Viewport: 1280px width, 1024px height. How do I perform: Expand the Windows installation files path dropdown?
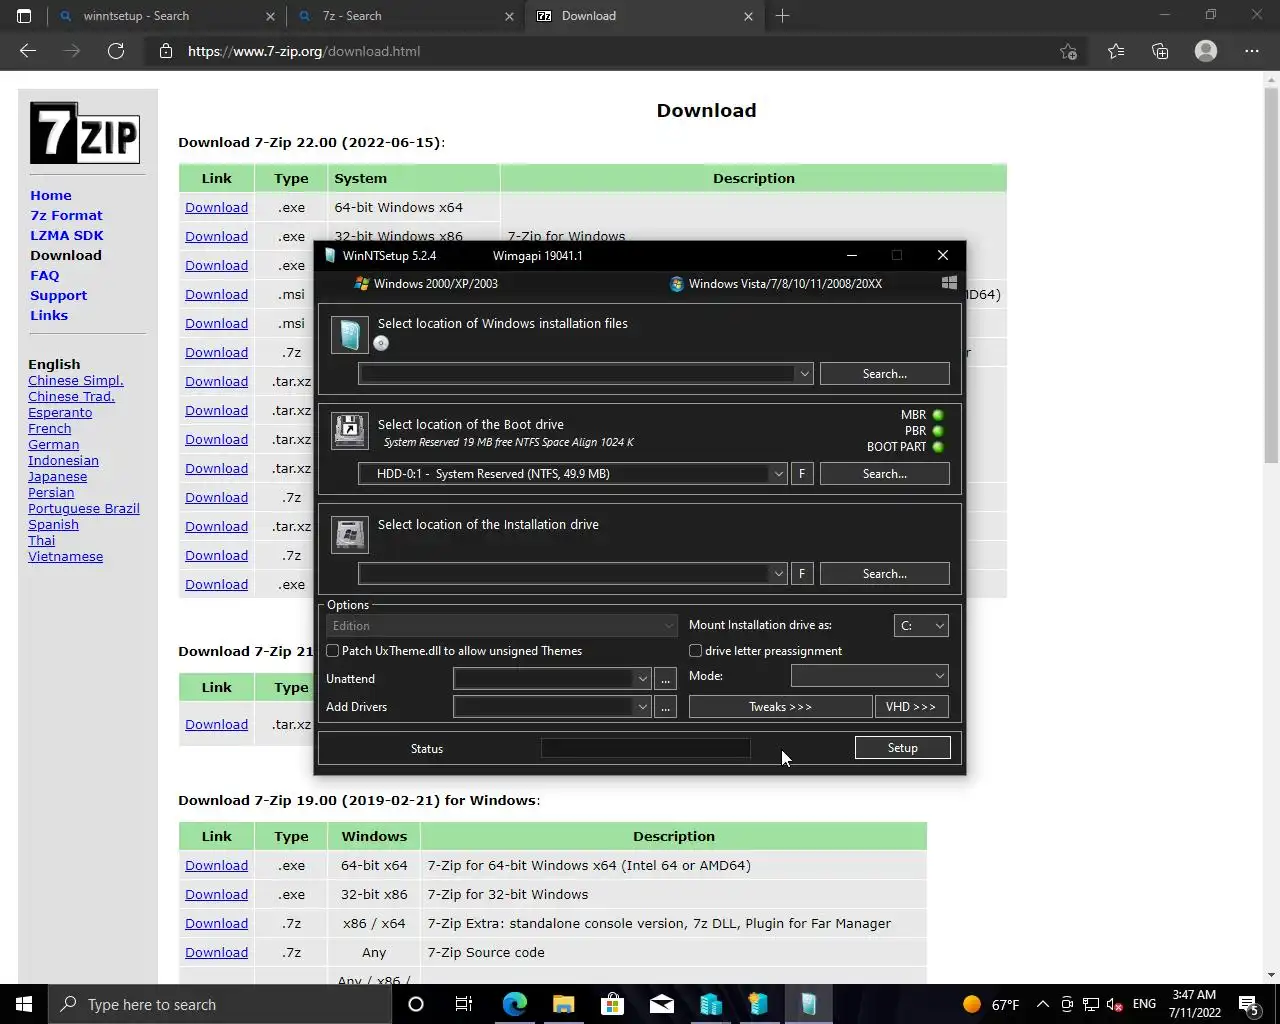(804, 374)
